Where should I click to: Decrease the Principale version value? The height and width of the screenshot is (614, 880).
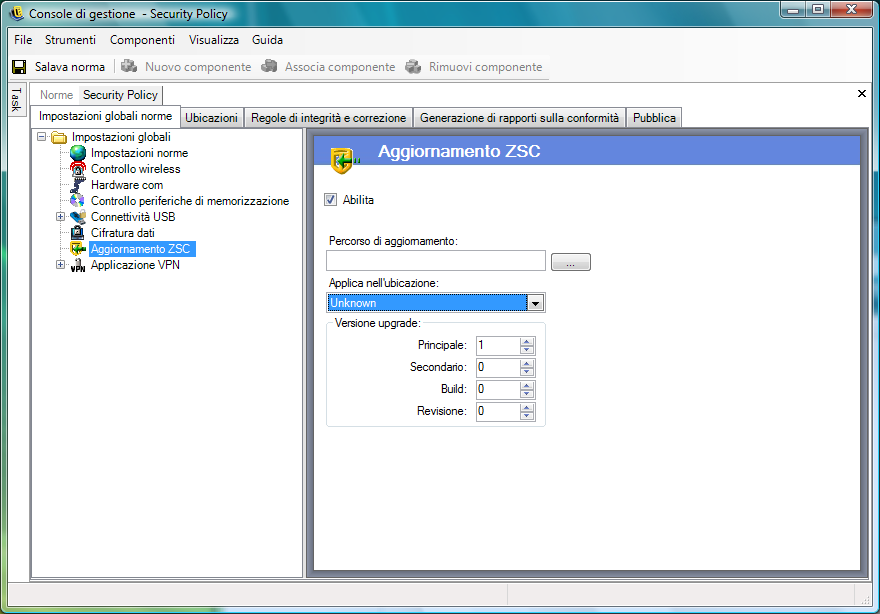[x=526, y=350]
